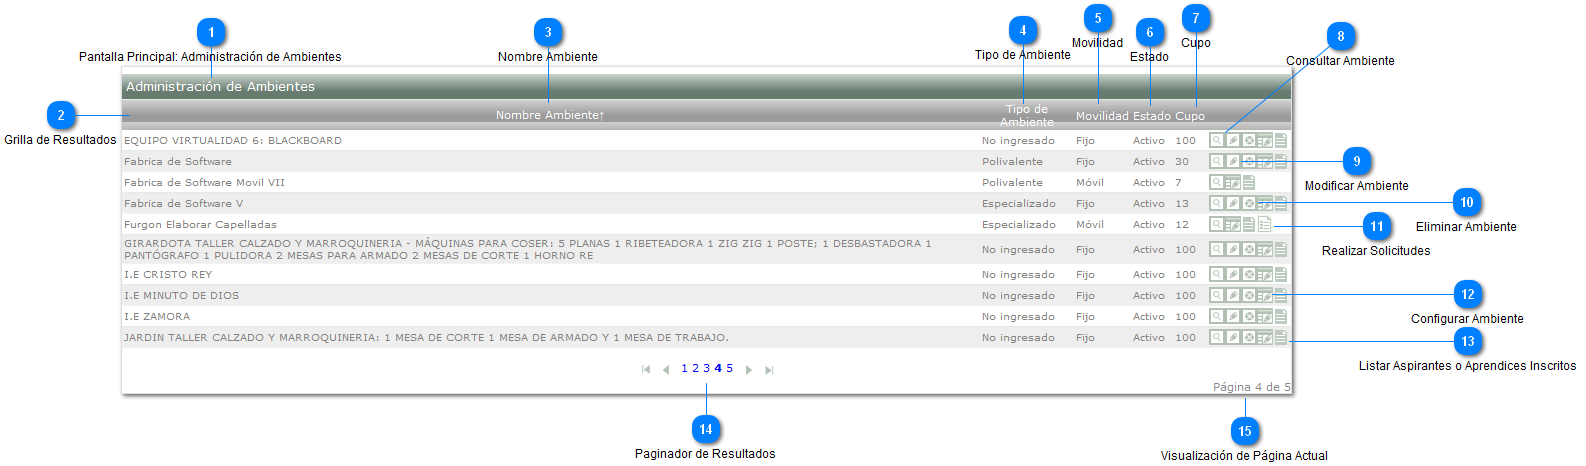This screenshot has width=1586, height=466.
Task: Sort grid by Movilidad column header
Action: tap(1102, 116)
